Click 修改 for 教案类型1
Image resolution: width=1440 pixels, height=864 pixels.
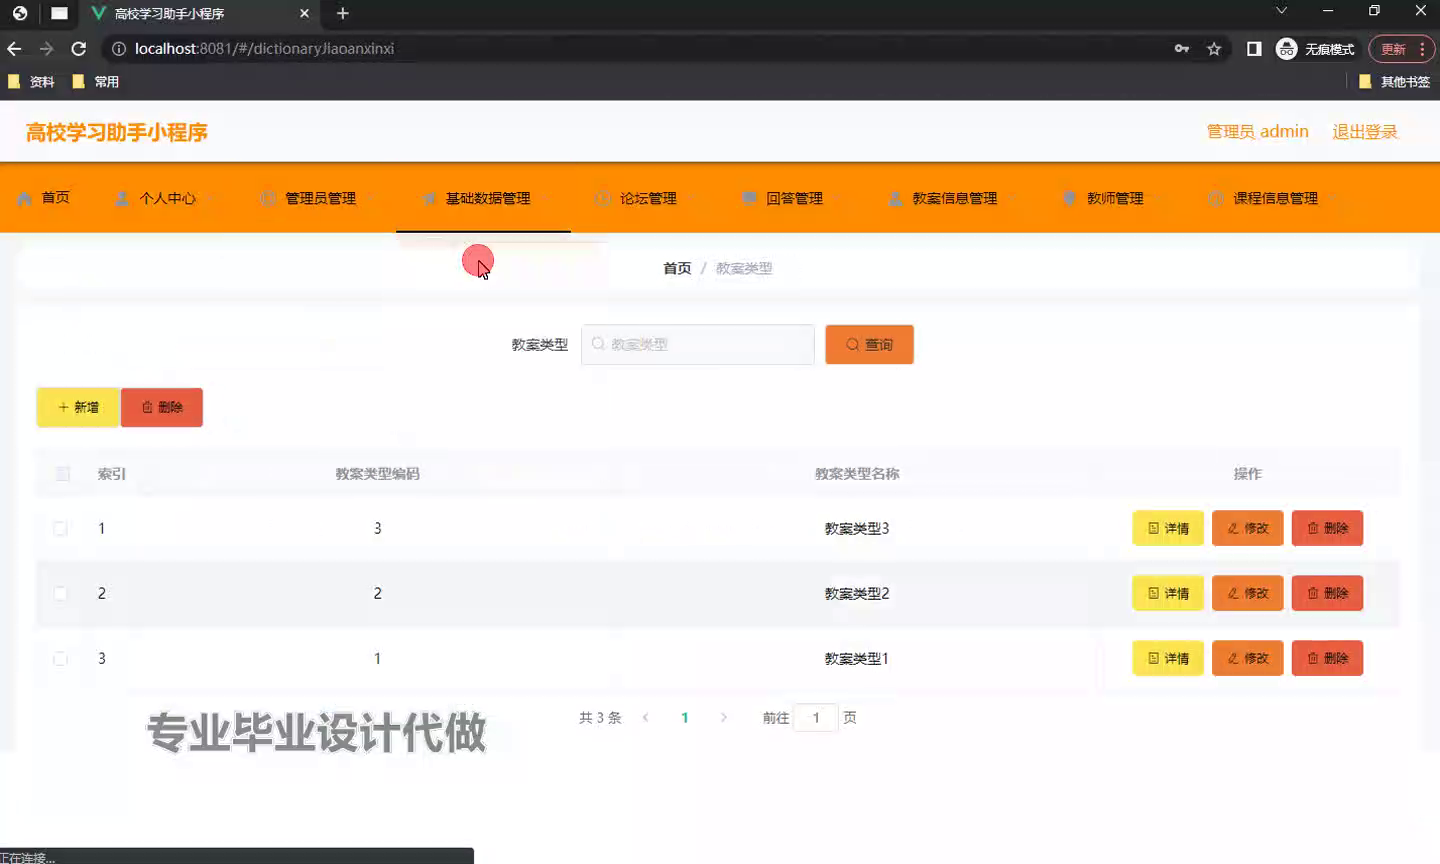point(1248,658)
